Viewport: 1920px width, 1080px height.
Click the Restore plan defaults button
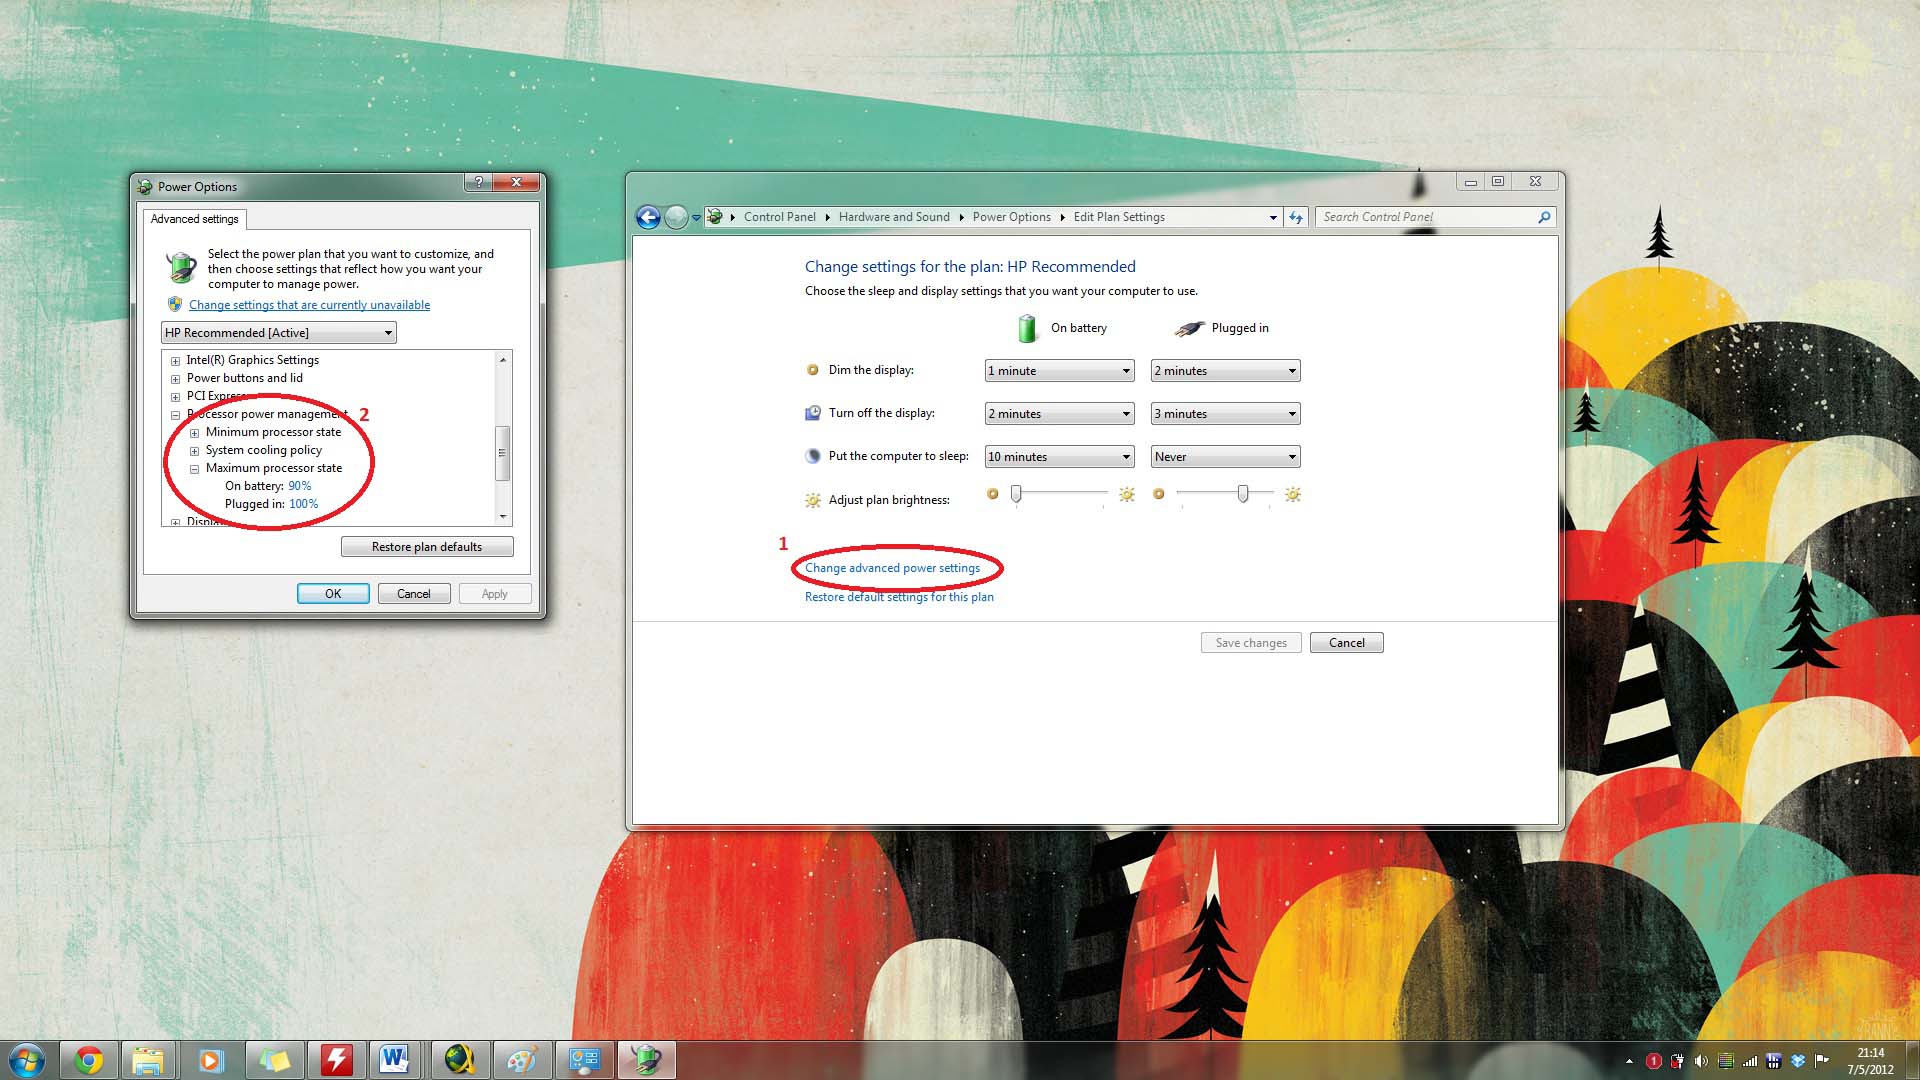coord(427,547)
